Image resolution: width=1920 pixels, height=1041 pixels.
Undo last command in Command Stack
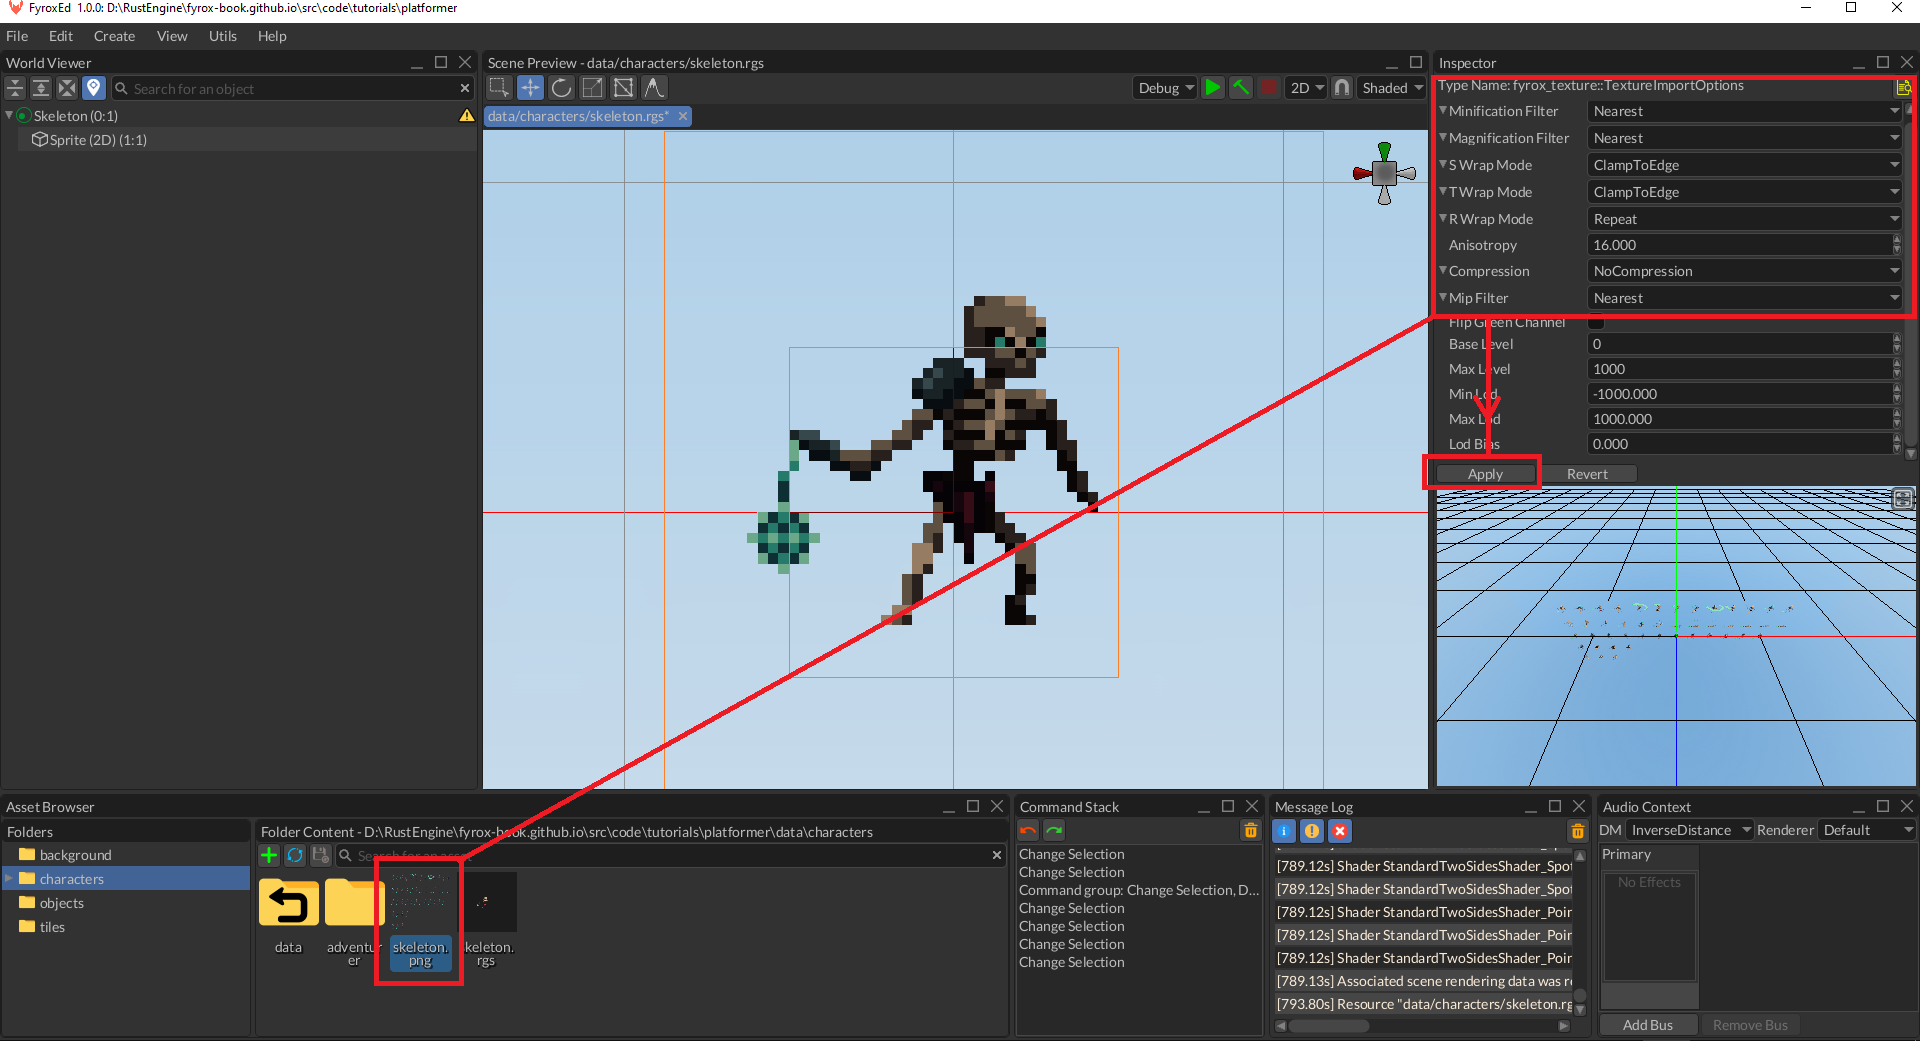click(x=1028, y=831)
